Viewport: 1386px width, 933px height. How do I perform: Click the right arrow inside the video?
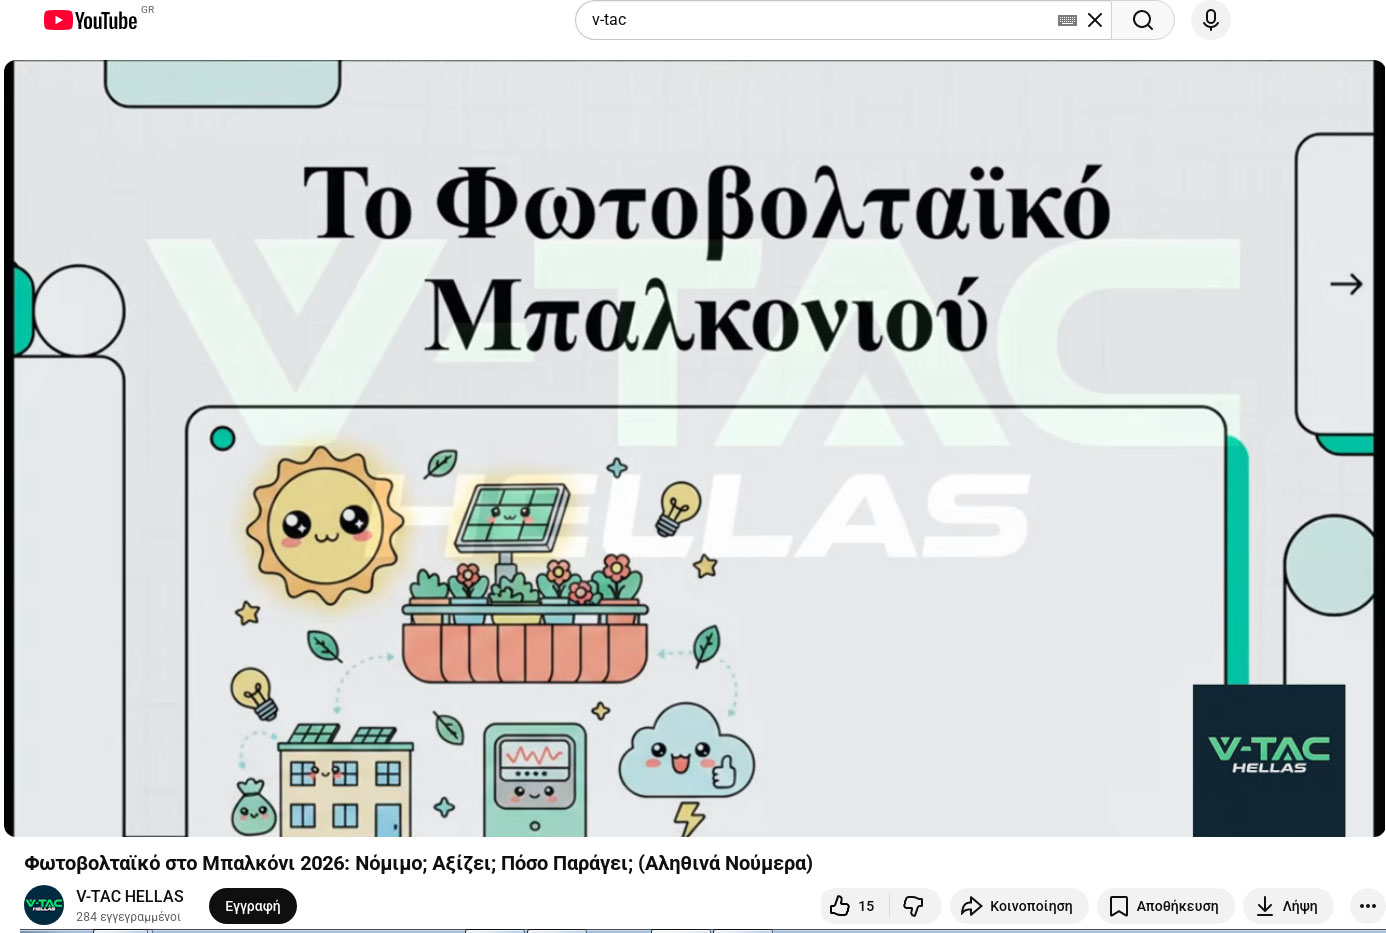tap(1346, 285)
